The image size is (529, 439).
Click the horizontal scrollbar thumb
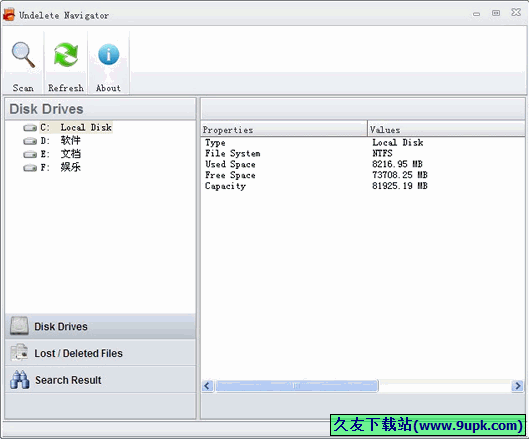tap(297, 385)
